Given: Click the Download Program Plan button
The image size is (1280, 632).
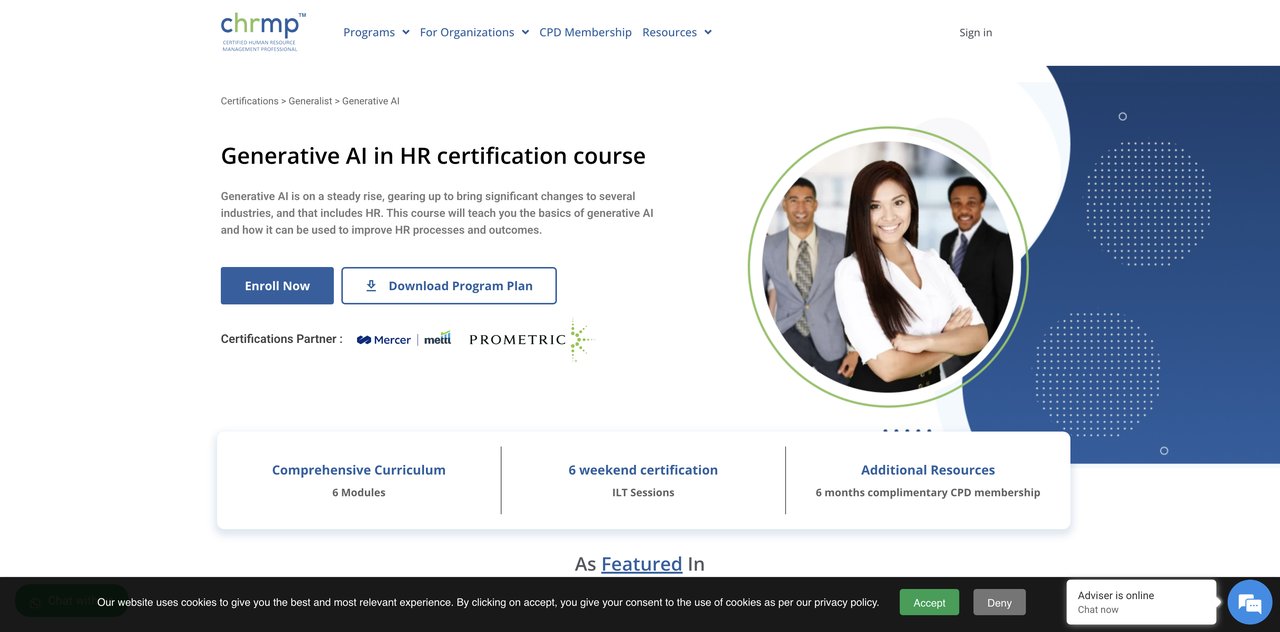Looking at the screenshot, I should click(x=449, y=286).
